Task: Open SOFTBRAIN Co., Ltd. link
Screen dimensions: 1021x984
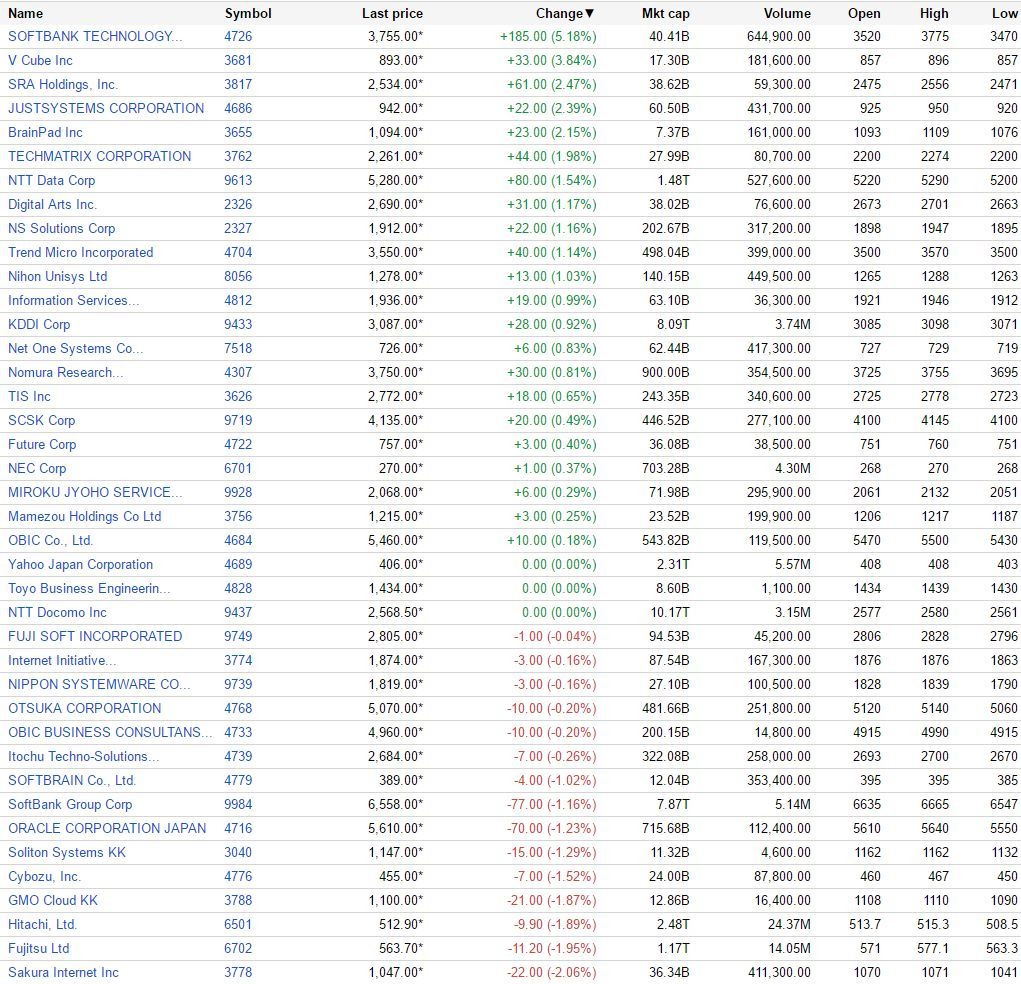Action: (72, 781)
